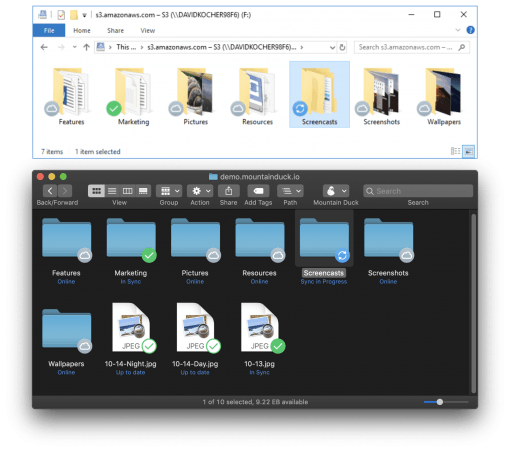Switch Finder to list view

pos(112,191)
